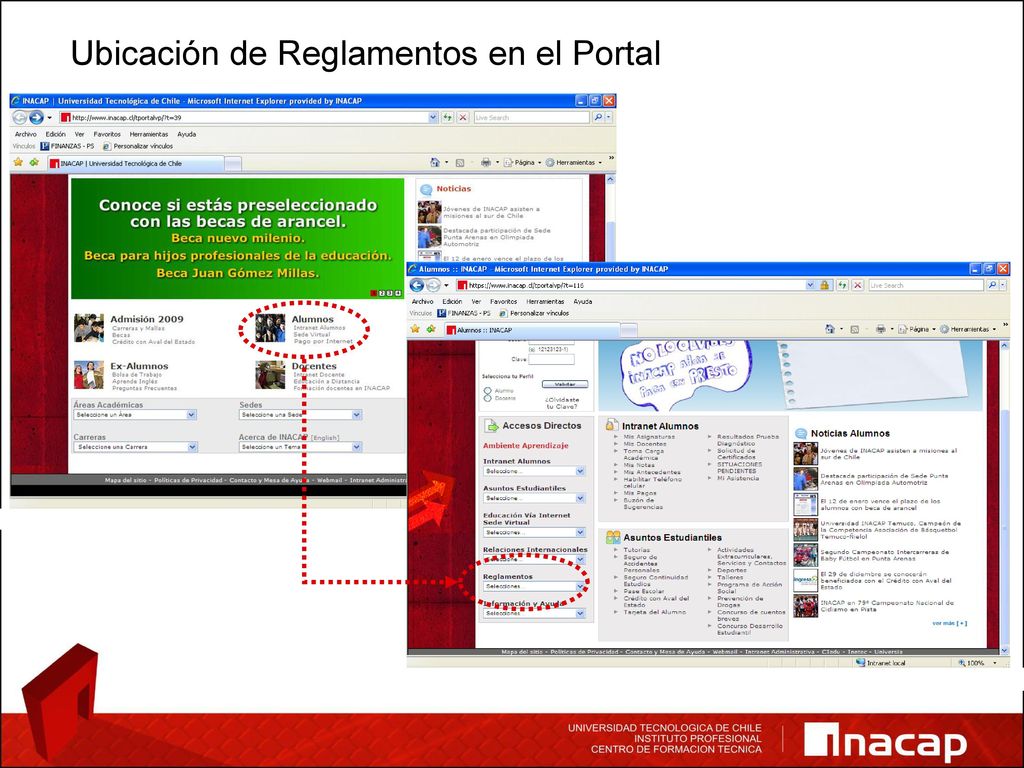Open the Pase Escolar link
Image resolution: width=1024 pixels, height=768 pixels.
tap(643, 591)
